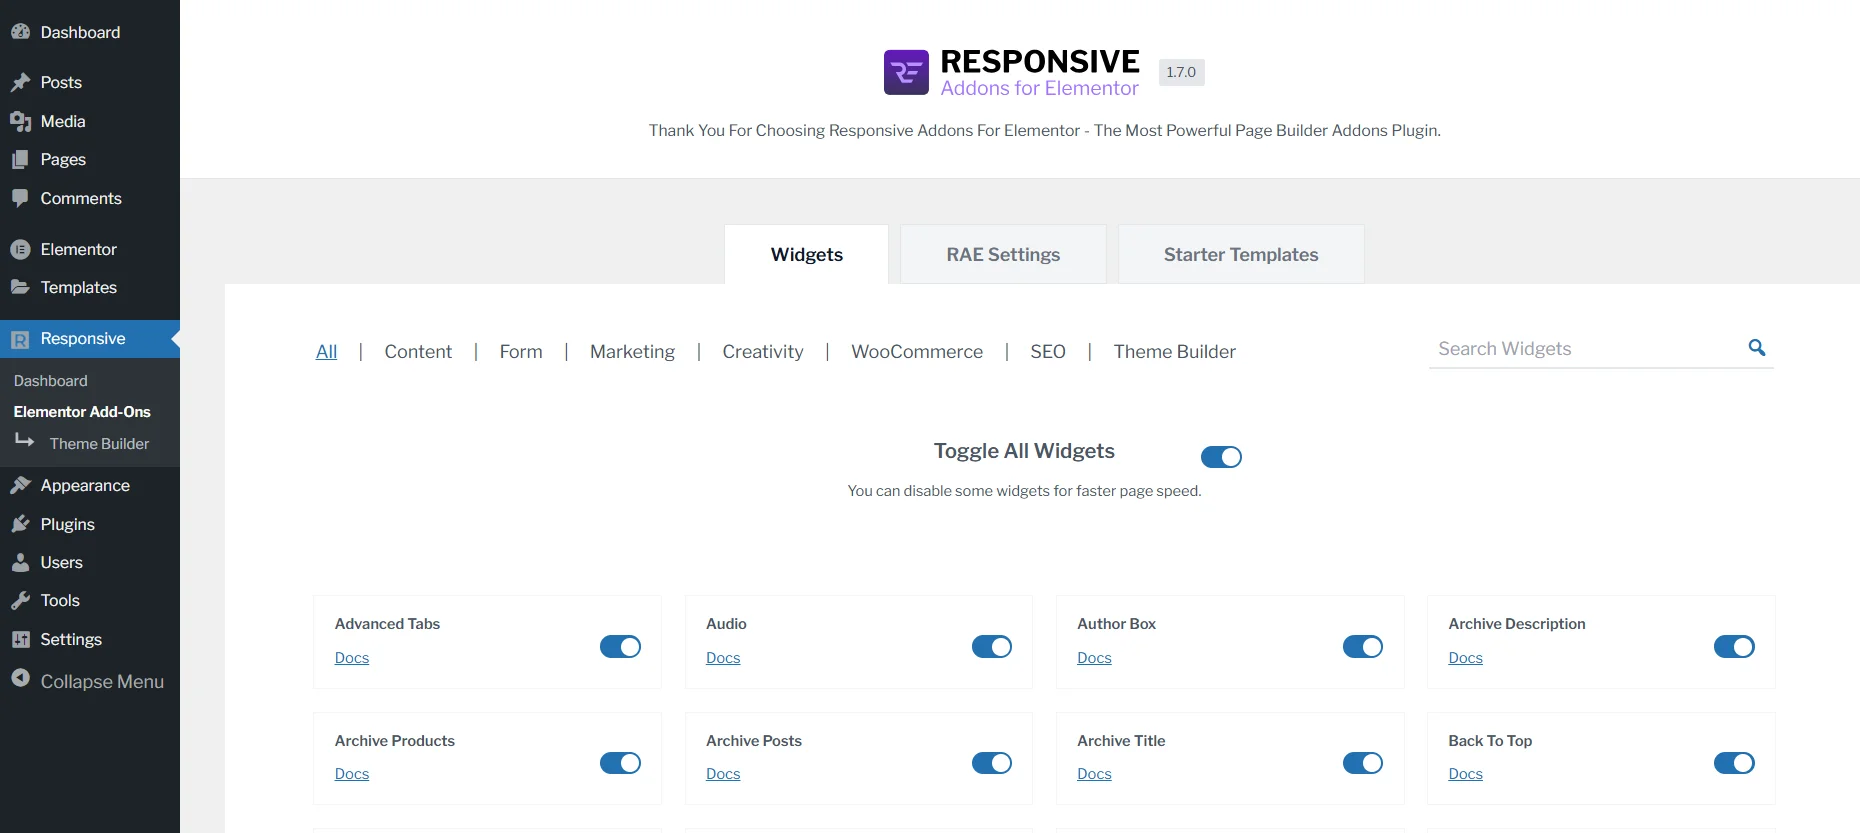The height and width of the screenshot is (833, 1860).
Task: Switch to the RAE Settings tab
Action: [x=1003, y=254]
